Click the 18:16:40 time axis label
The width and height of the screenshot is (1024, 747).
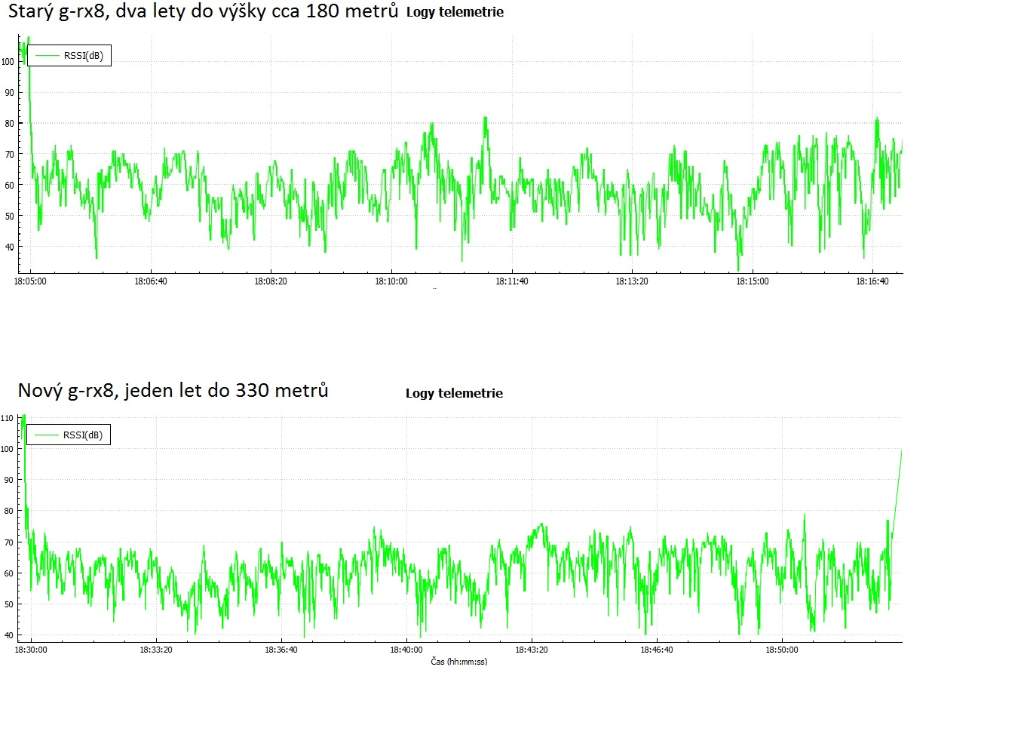point(872,282)
